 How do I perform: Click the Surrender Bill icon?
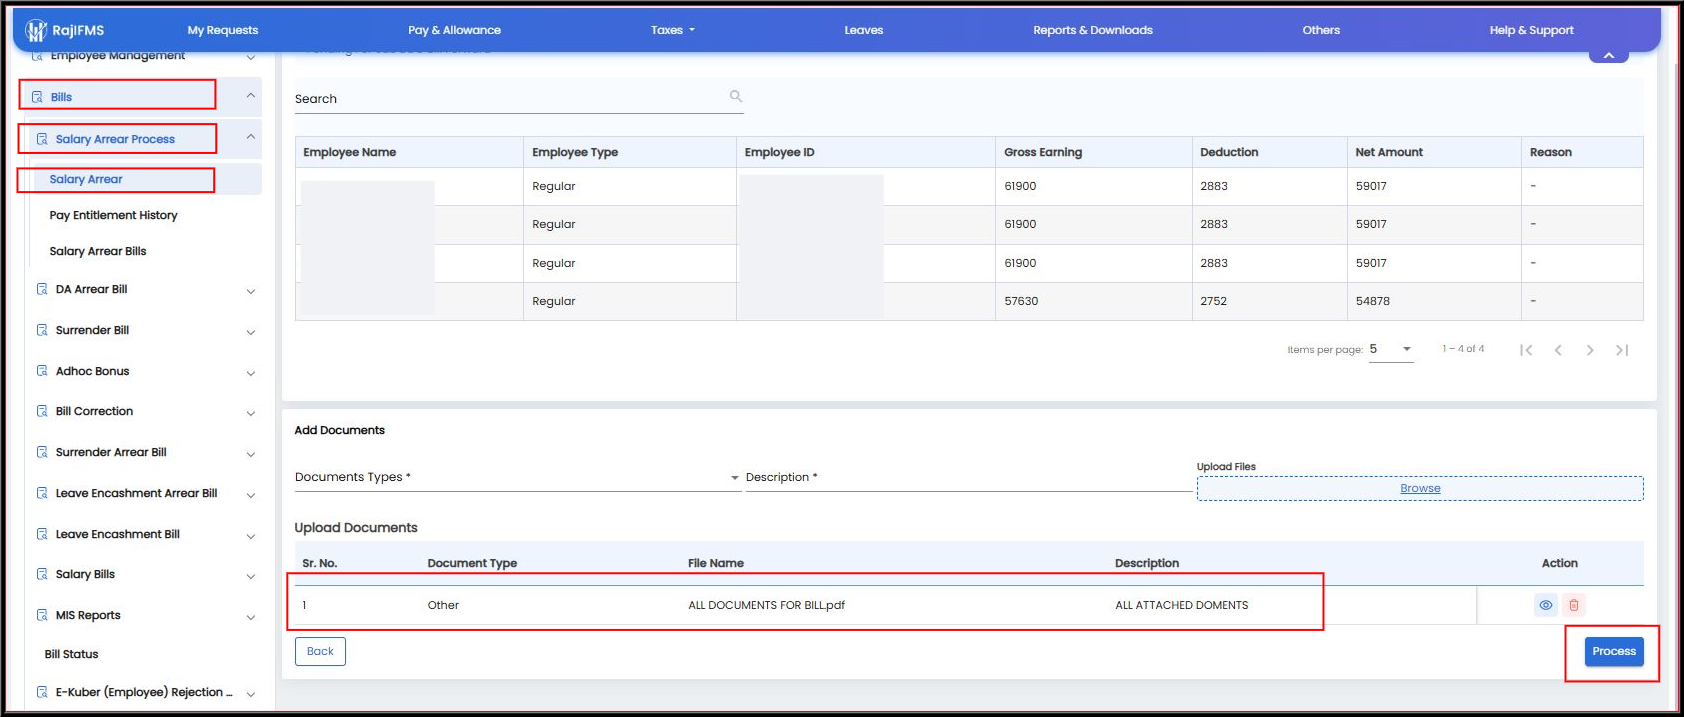click(42, 330)
